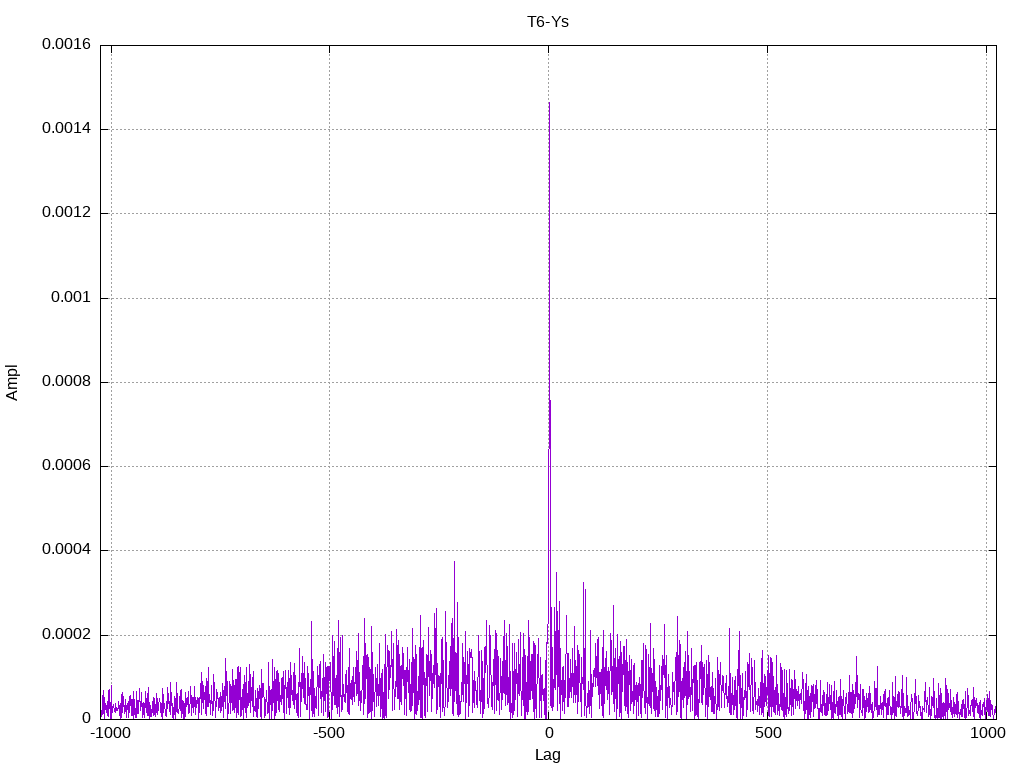Click the 0.0002 y-axis tick label
This screenshot has height=768, width=1024.
[x=67, y=634]
